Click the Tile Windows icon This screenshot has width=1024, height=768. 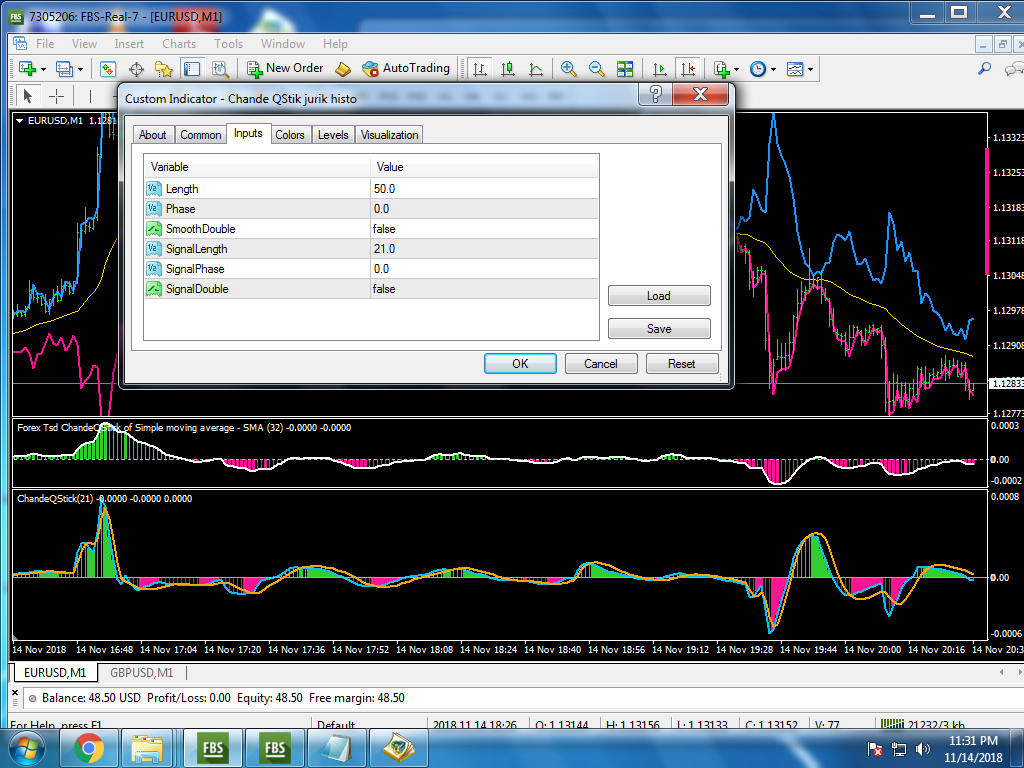coord(625,69)
